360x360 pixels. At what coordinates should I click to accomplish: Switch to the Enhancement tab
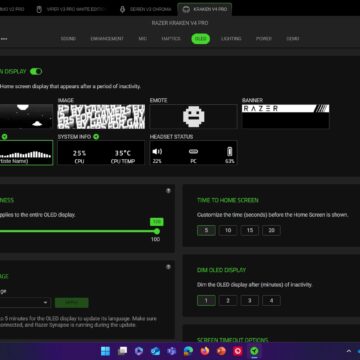107,39
